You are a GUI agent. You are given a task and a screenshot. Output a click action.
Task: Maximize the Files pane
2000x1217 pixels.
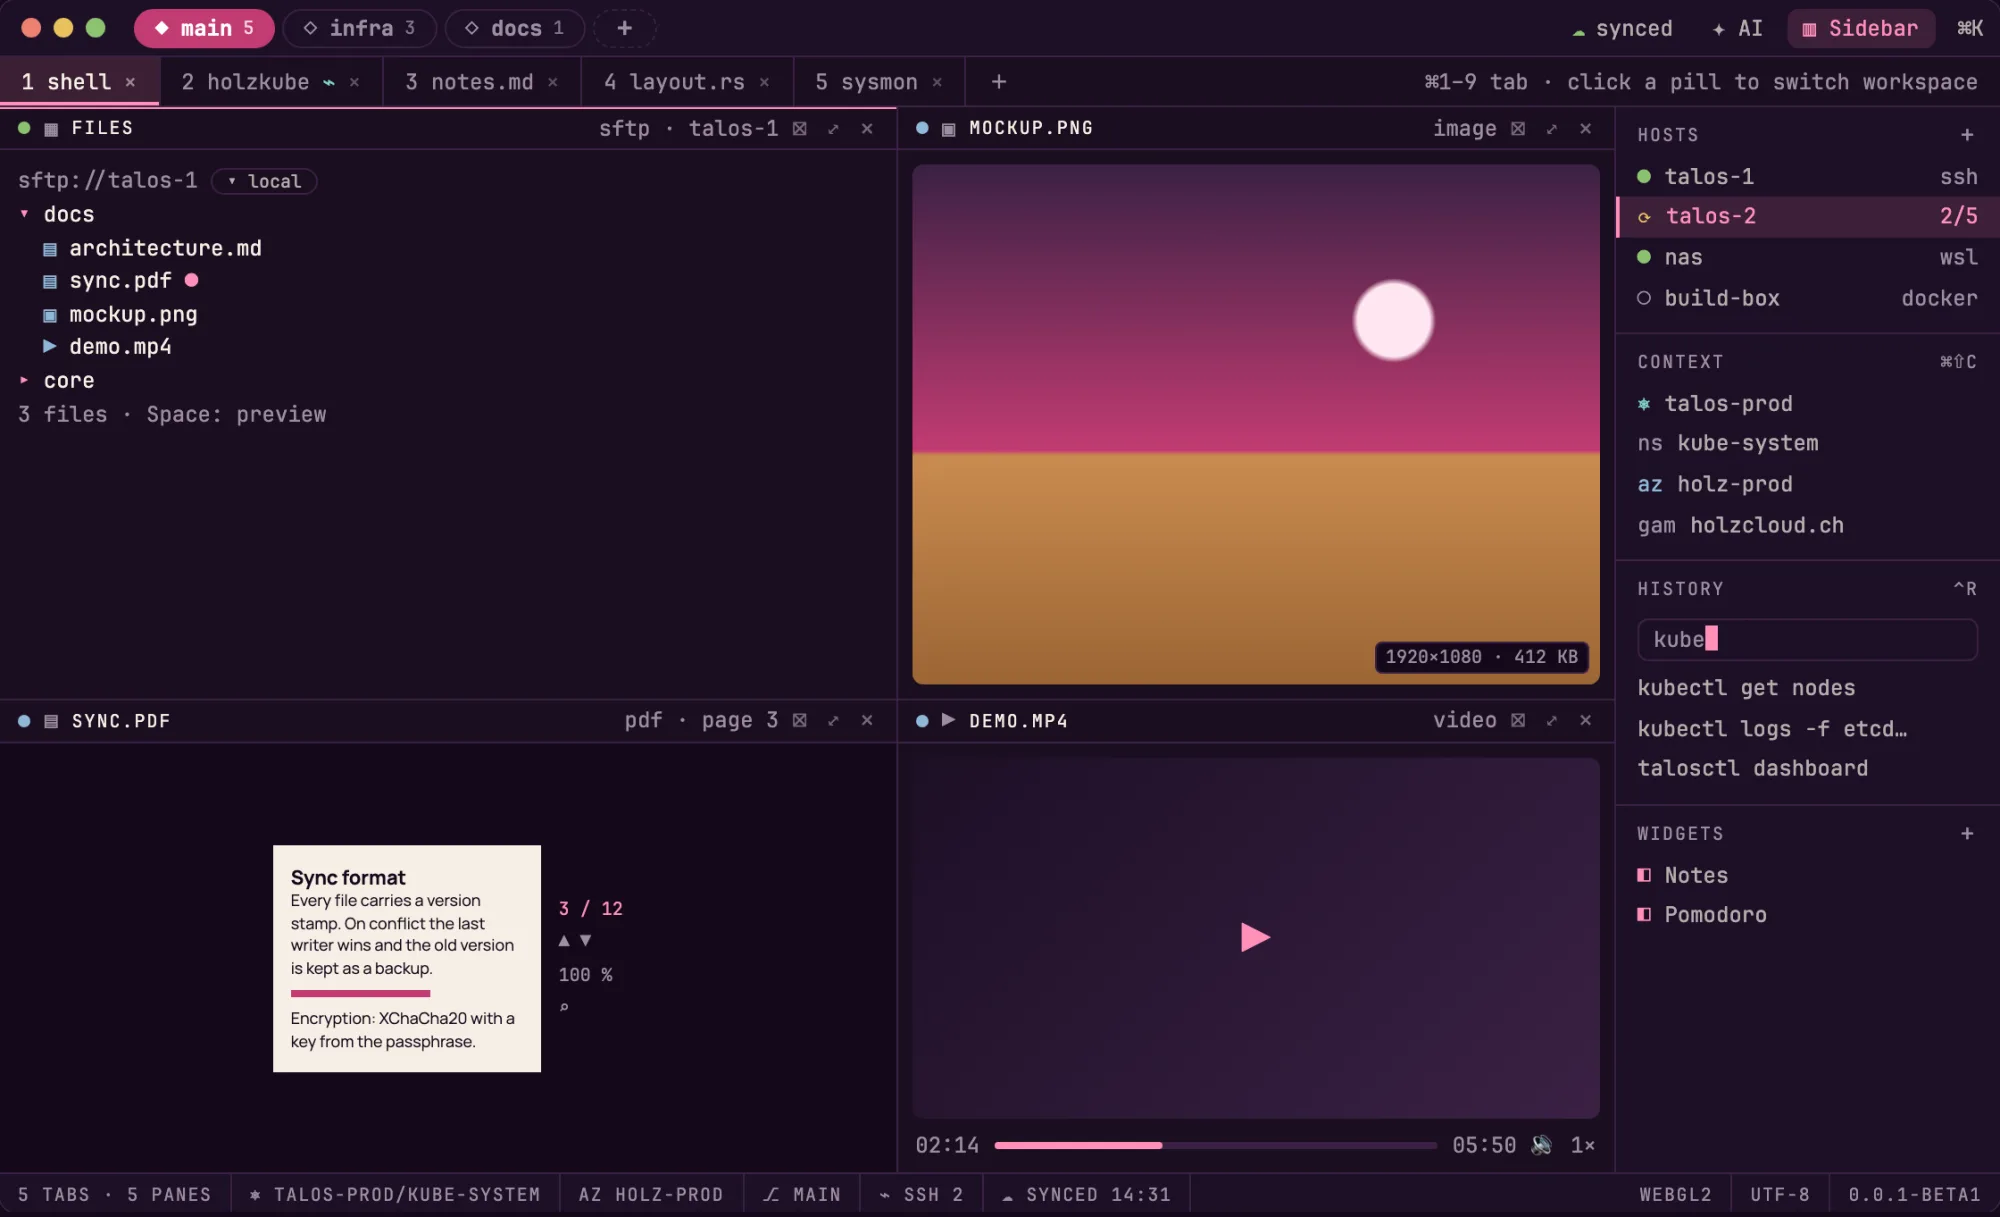point(833,128)
